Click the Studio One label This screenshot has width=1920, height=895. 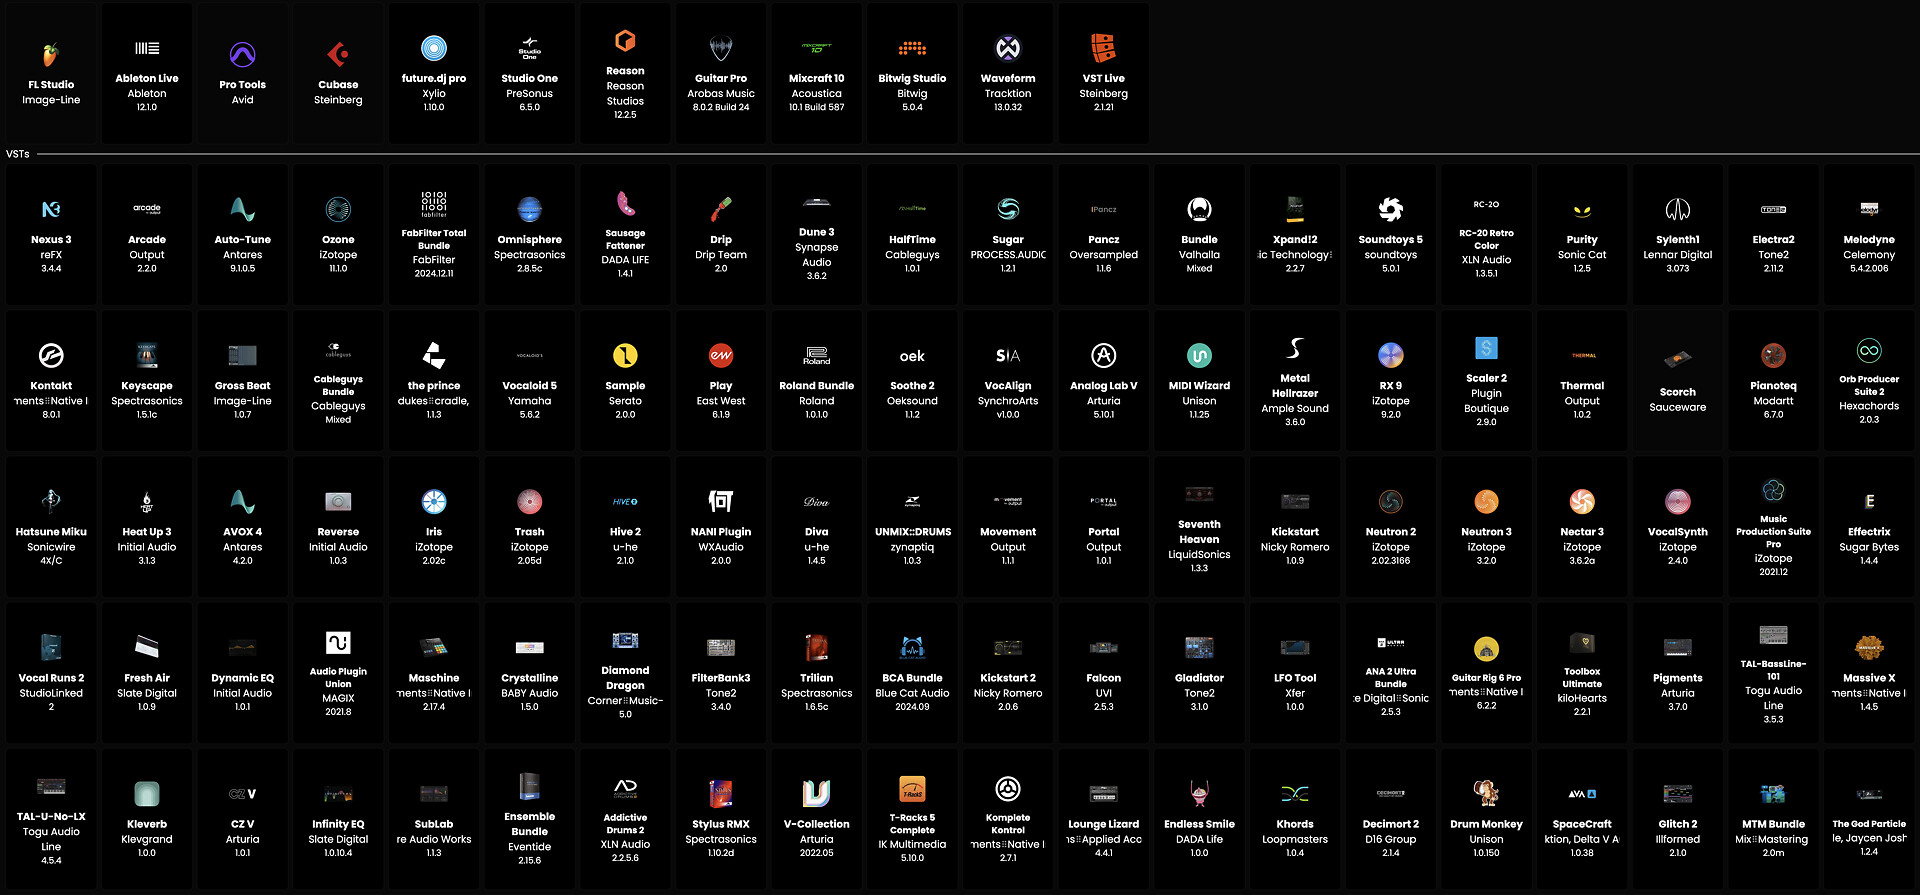530,78
